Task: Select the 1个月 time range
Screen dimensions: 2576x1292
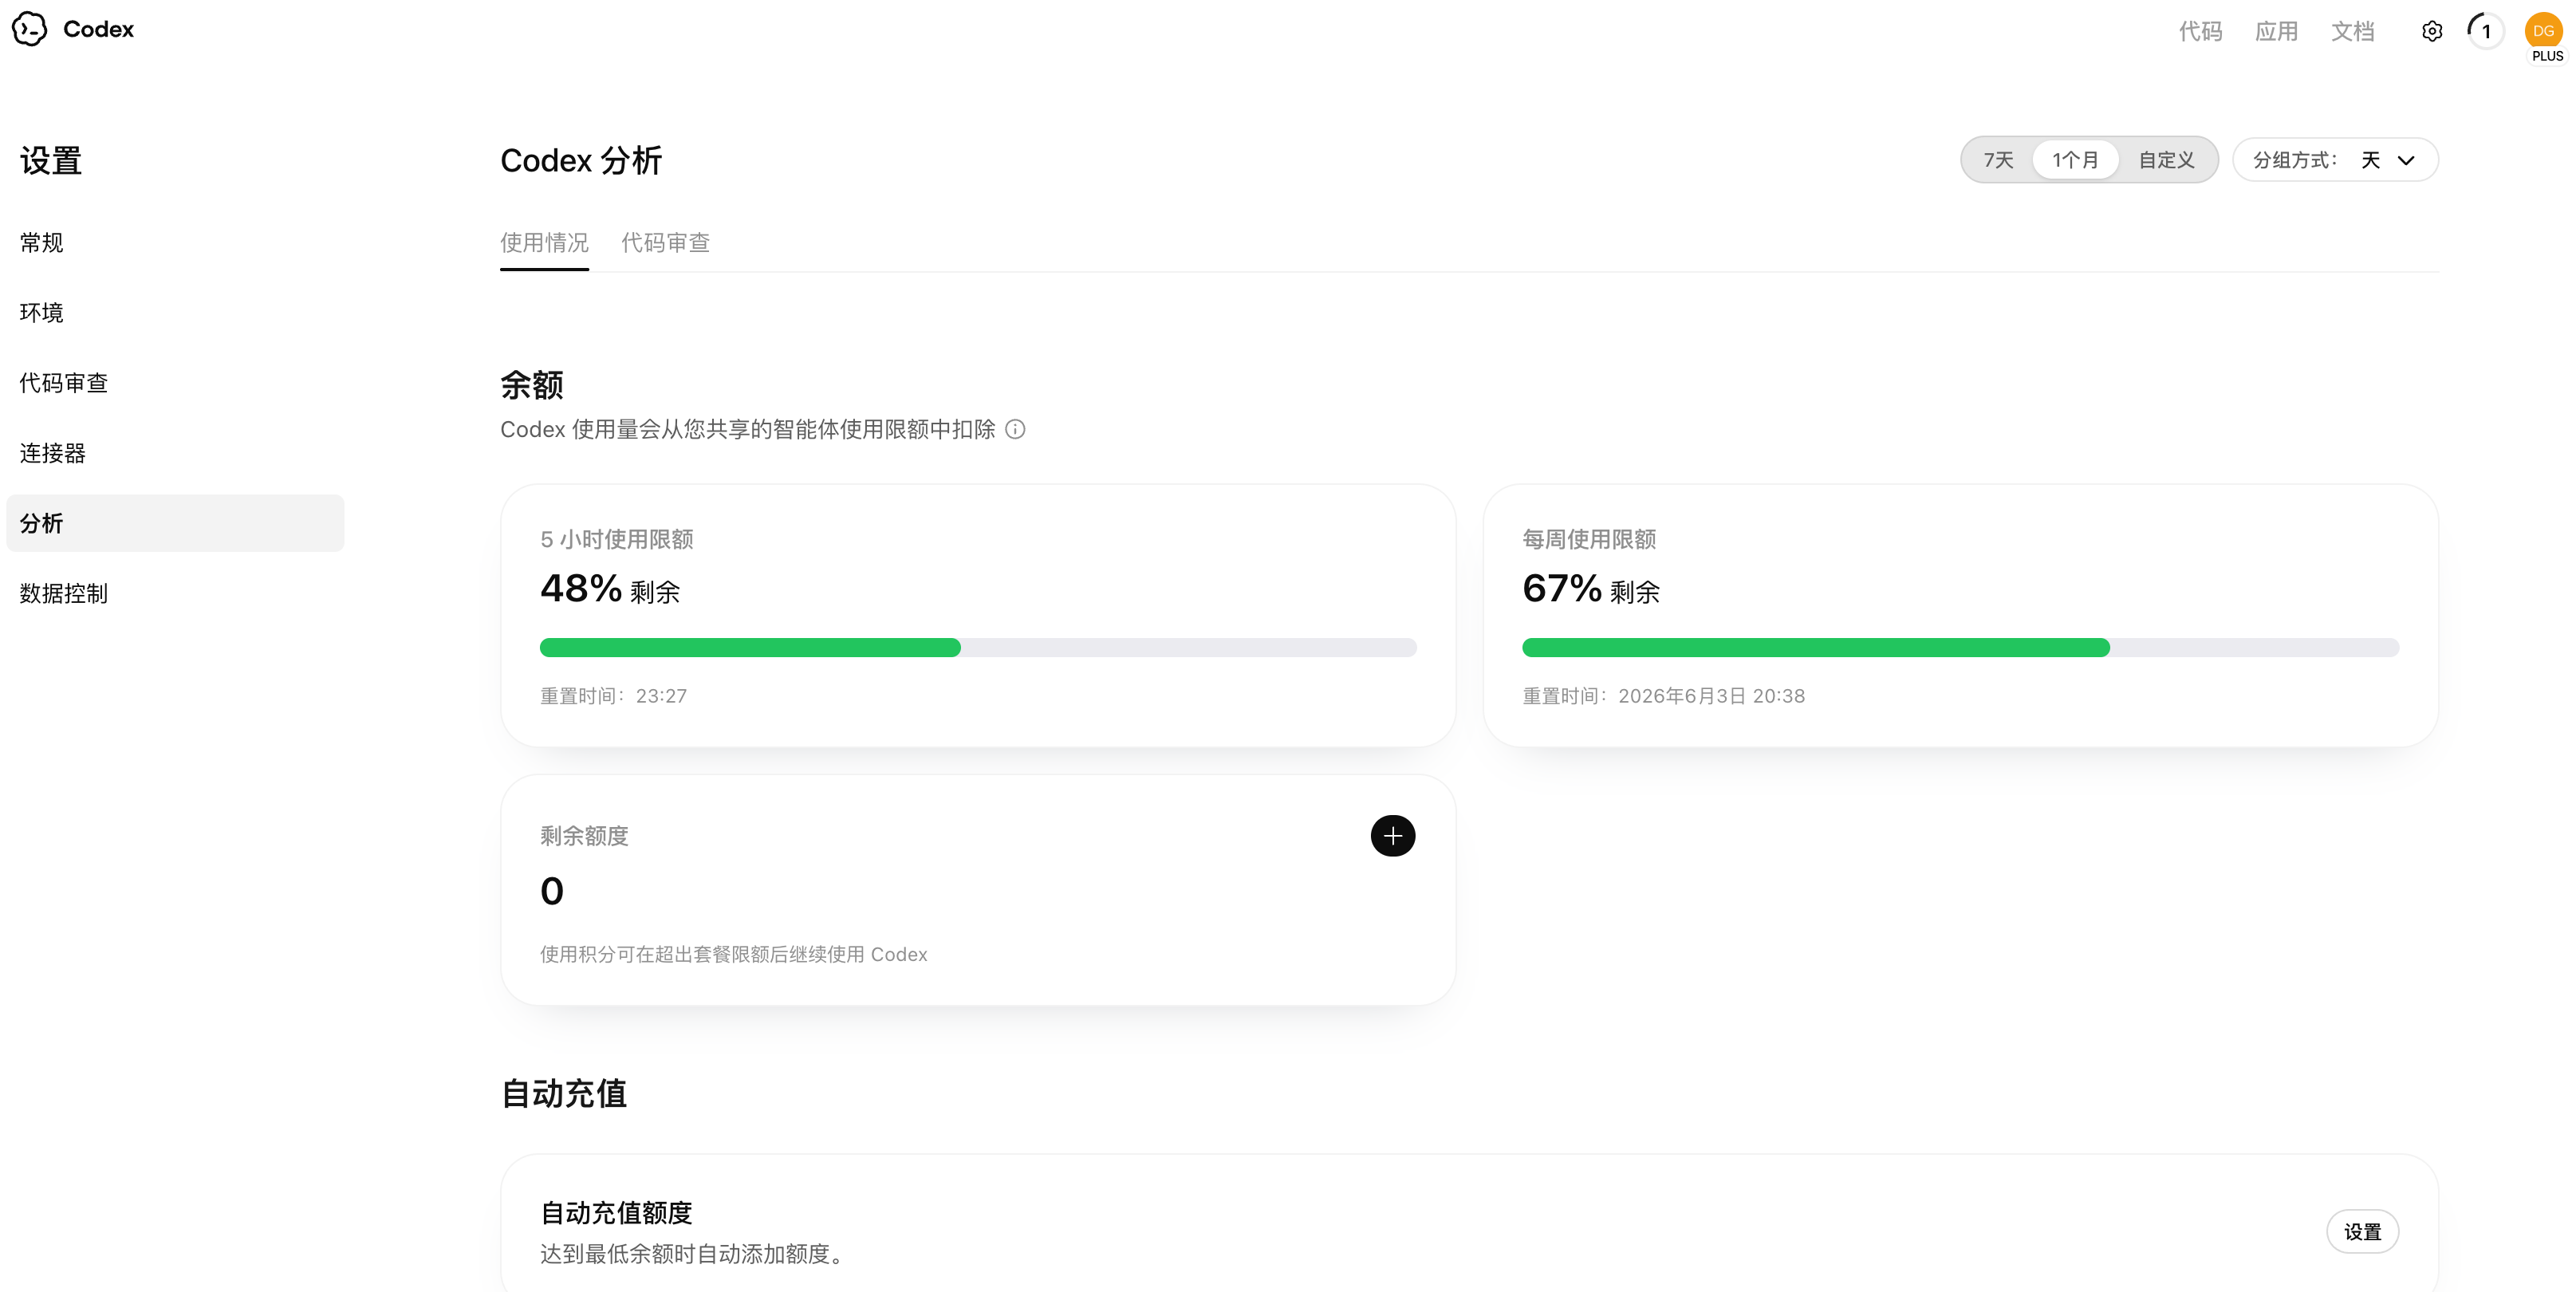Action: (2075, 160)
